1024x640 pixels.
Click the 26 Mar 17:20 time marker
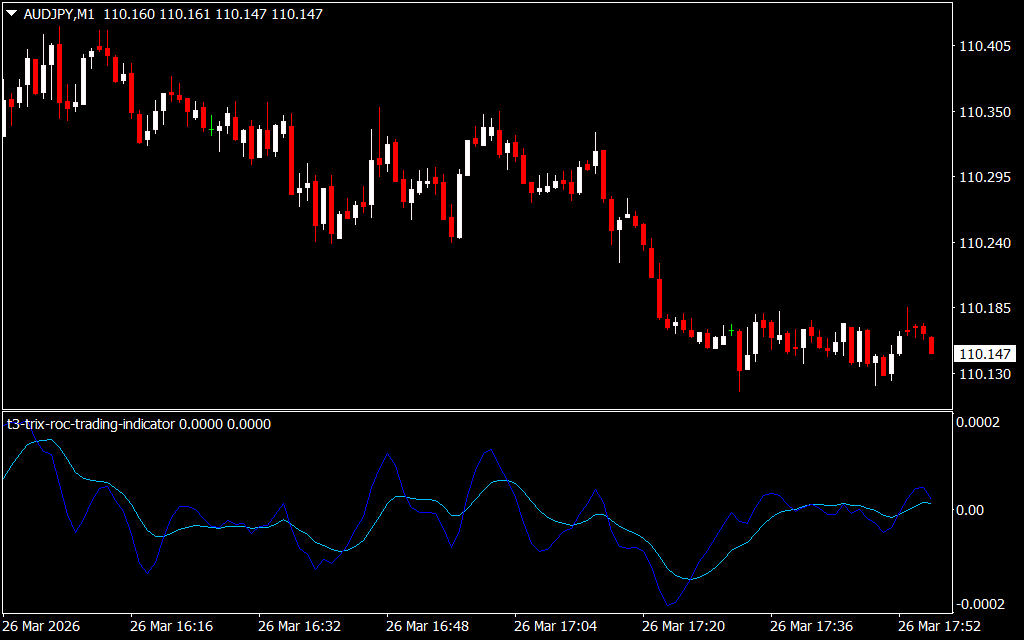[684, 626]
